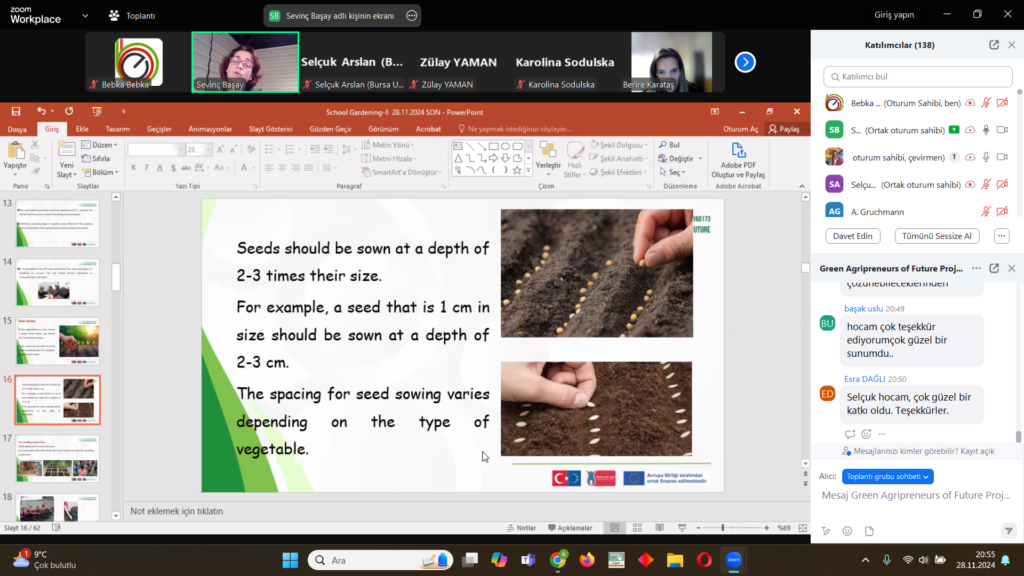
Task: Open Zoom from the Windows taskbar
Action: 733,559
